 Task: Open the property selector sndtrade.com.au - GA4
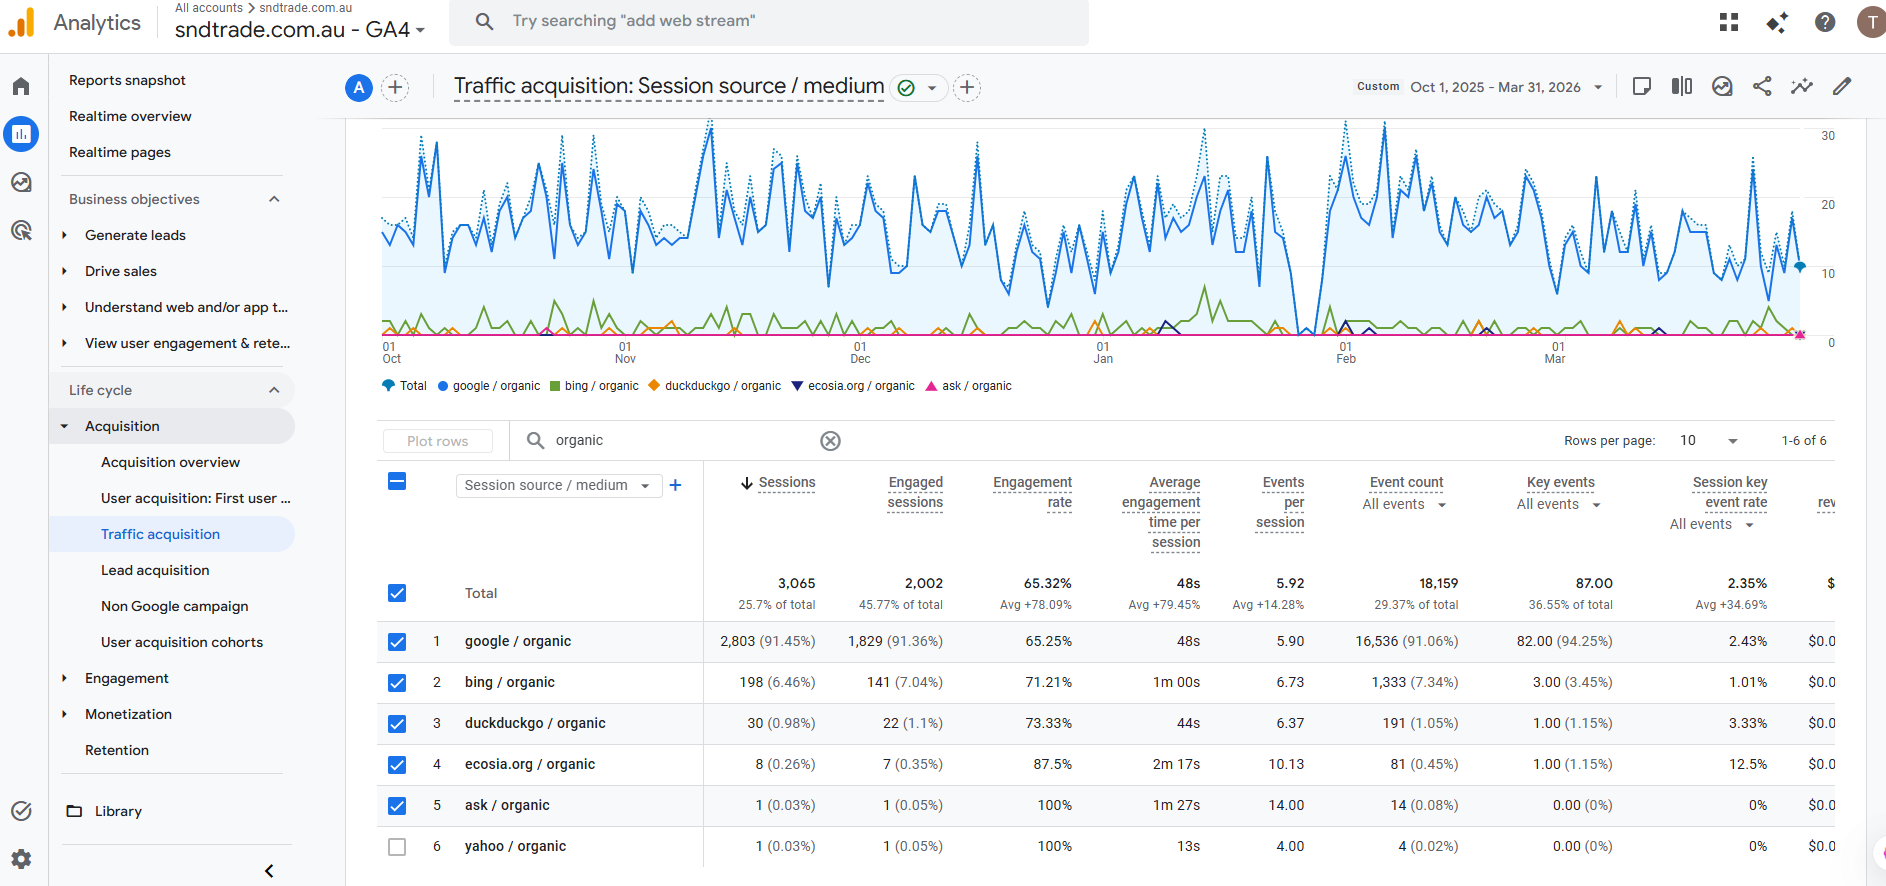300,29
